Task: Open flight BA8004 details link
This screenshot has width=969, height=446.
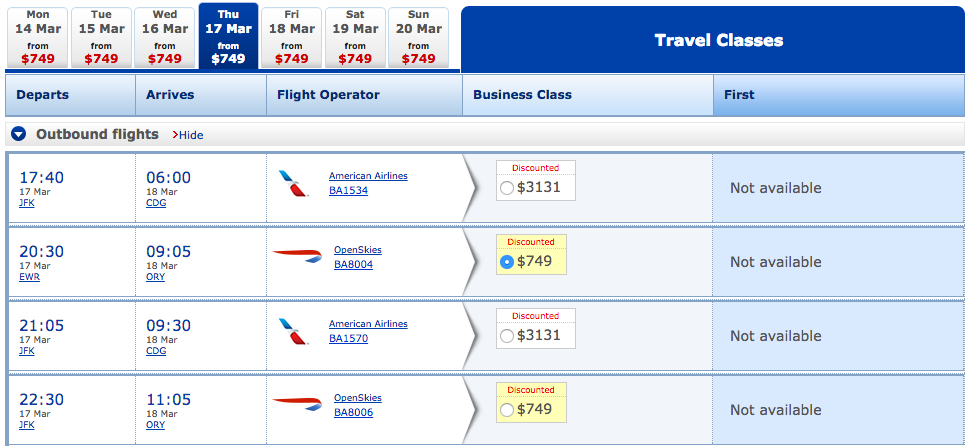Action: 353,264
